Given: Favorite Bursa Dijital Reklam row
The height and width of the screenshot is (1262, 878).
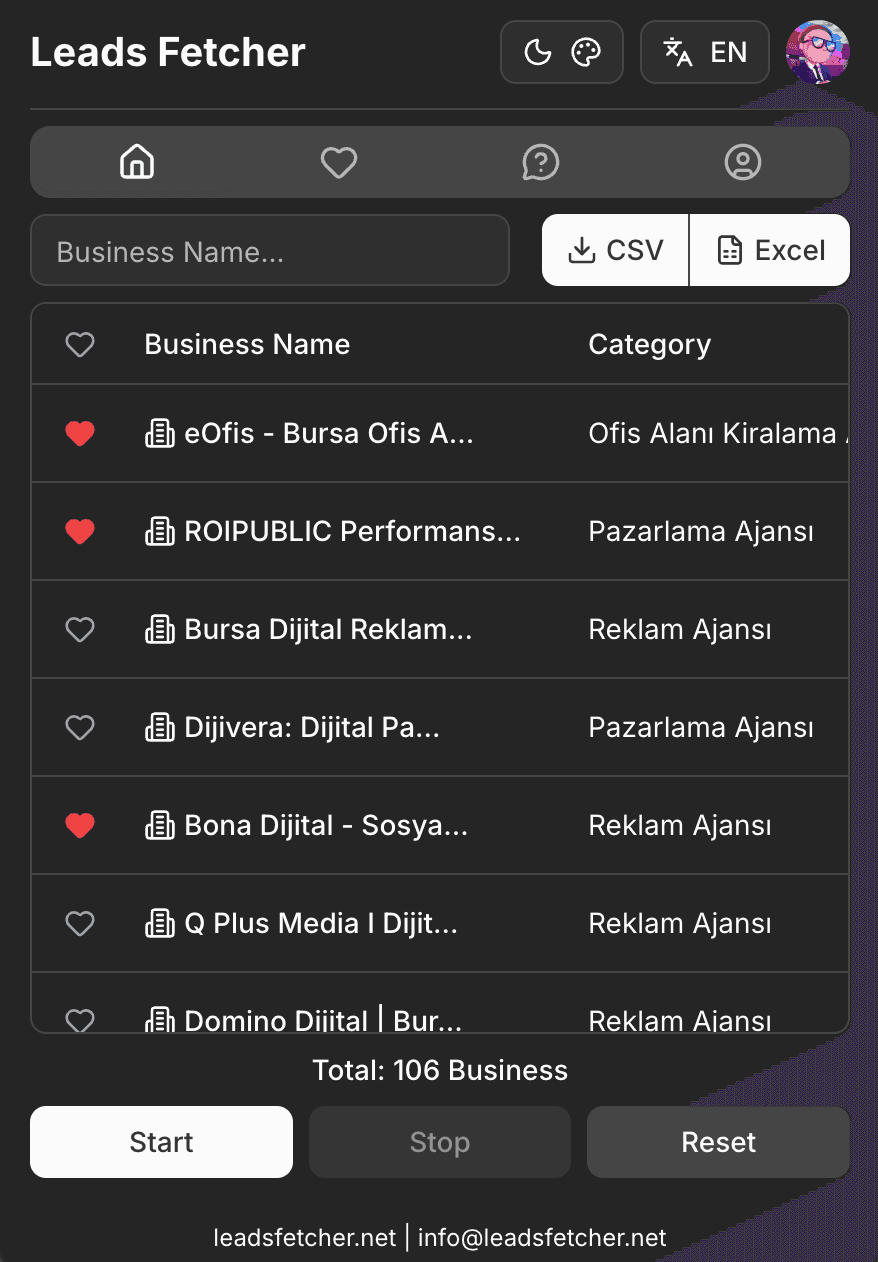Looking at the screenshot, I should 80,629.
